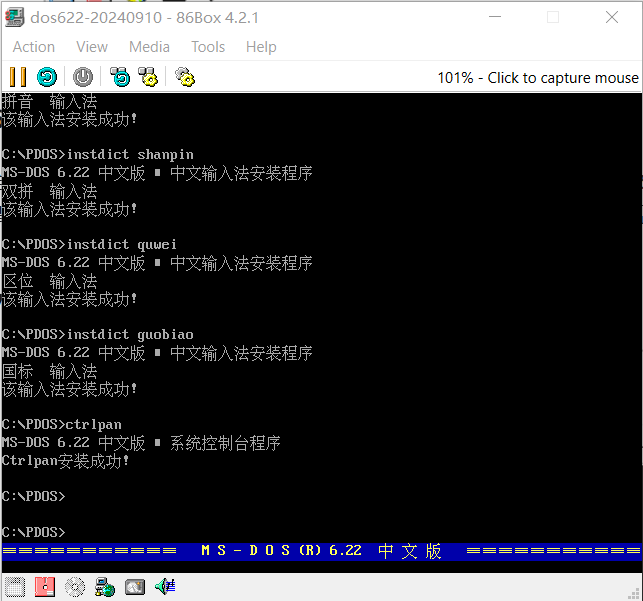Click the hard disk status icon

[x=135, y=587]
